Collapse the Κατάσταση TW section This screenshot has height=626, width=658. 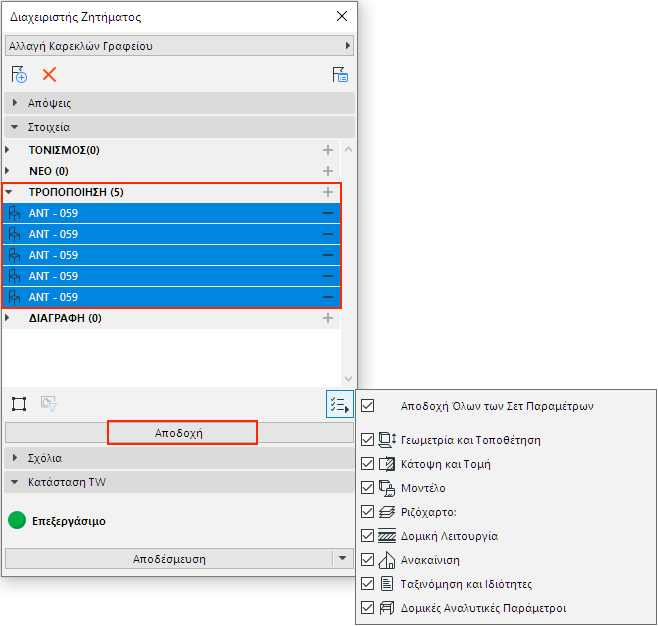point(15,482)
